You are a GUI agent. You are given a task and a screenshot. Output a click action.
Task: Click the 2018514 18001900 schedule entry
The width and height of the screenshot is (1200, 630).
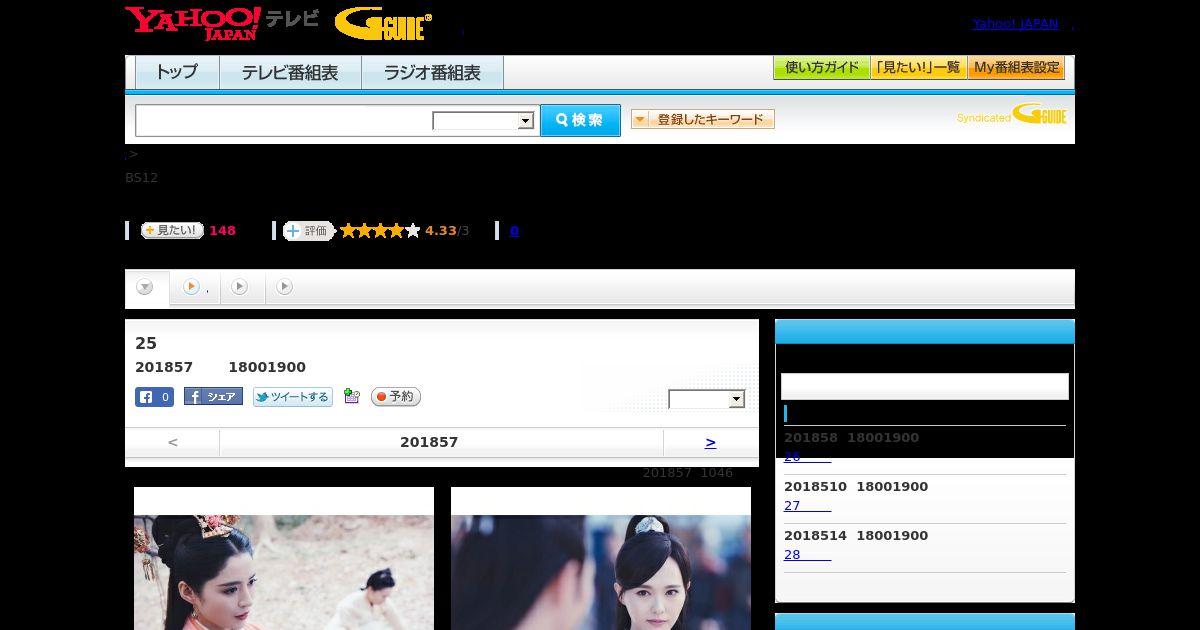[856, 536]
